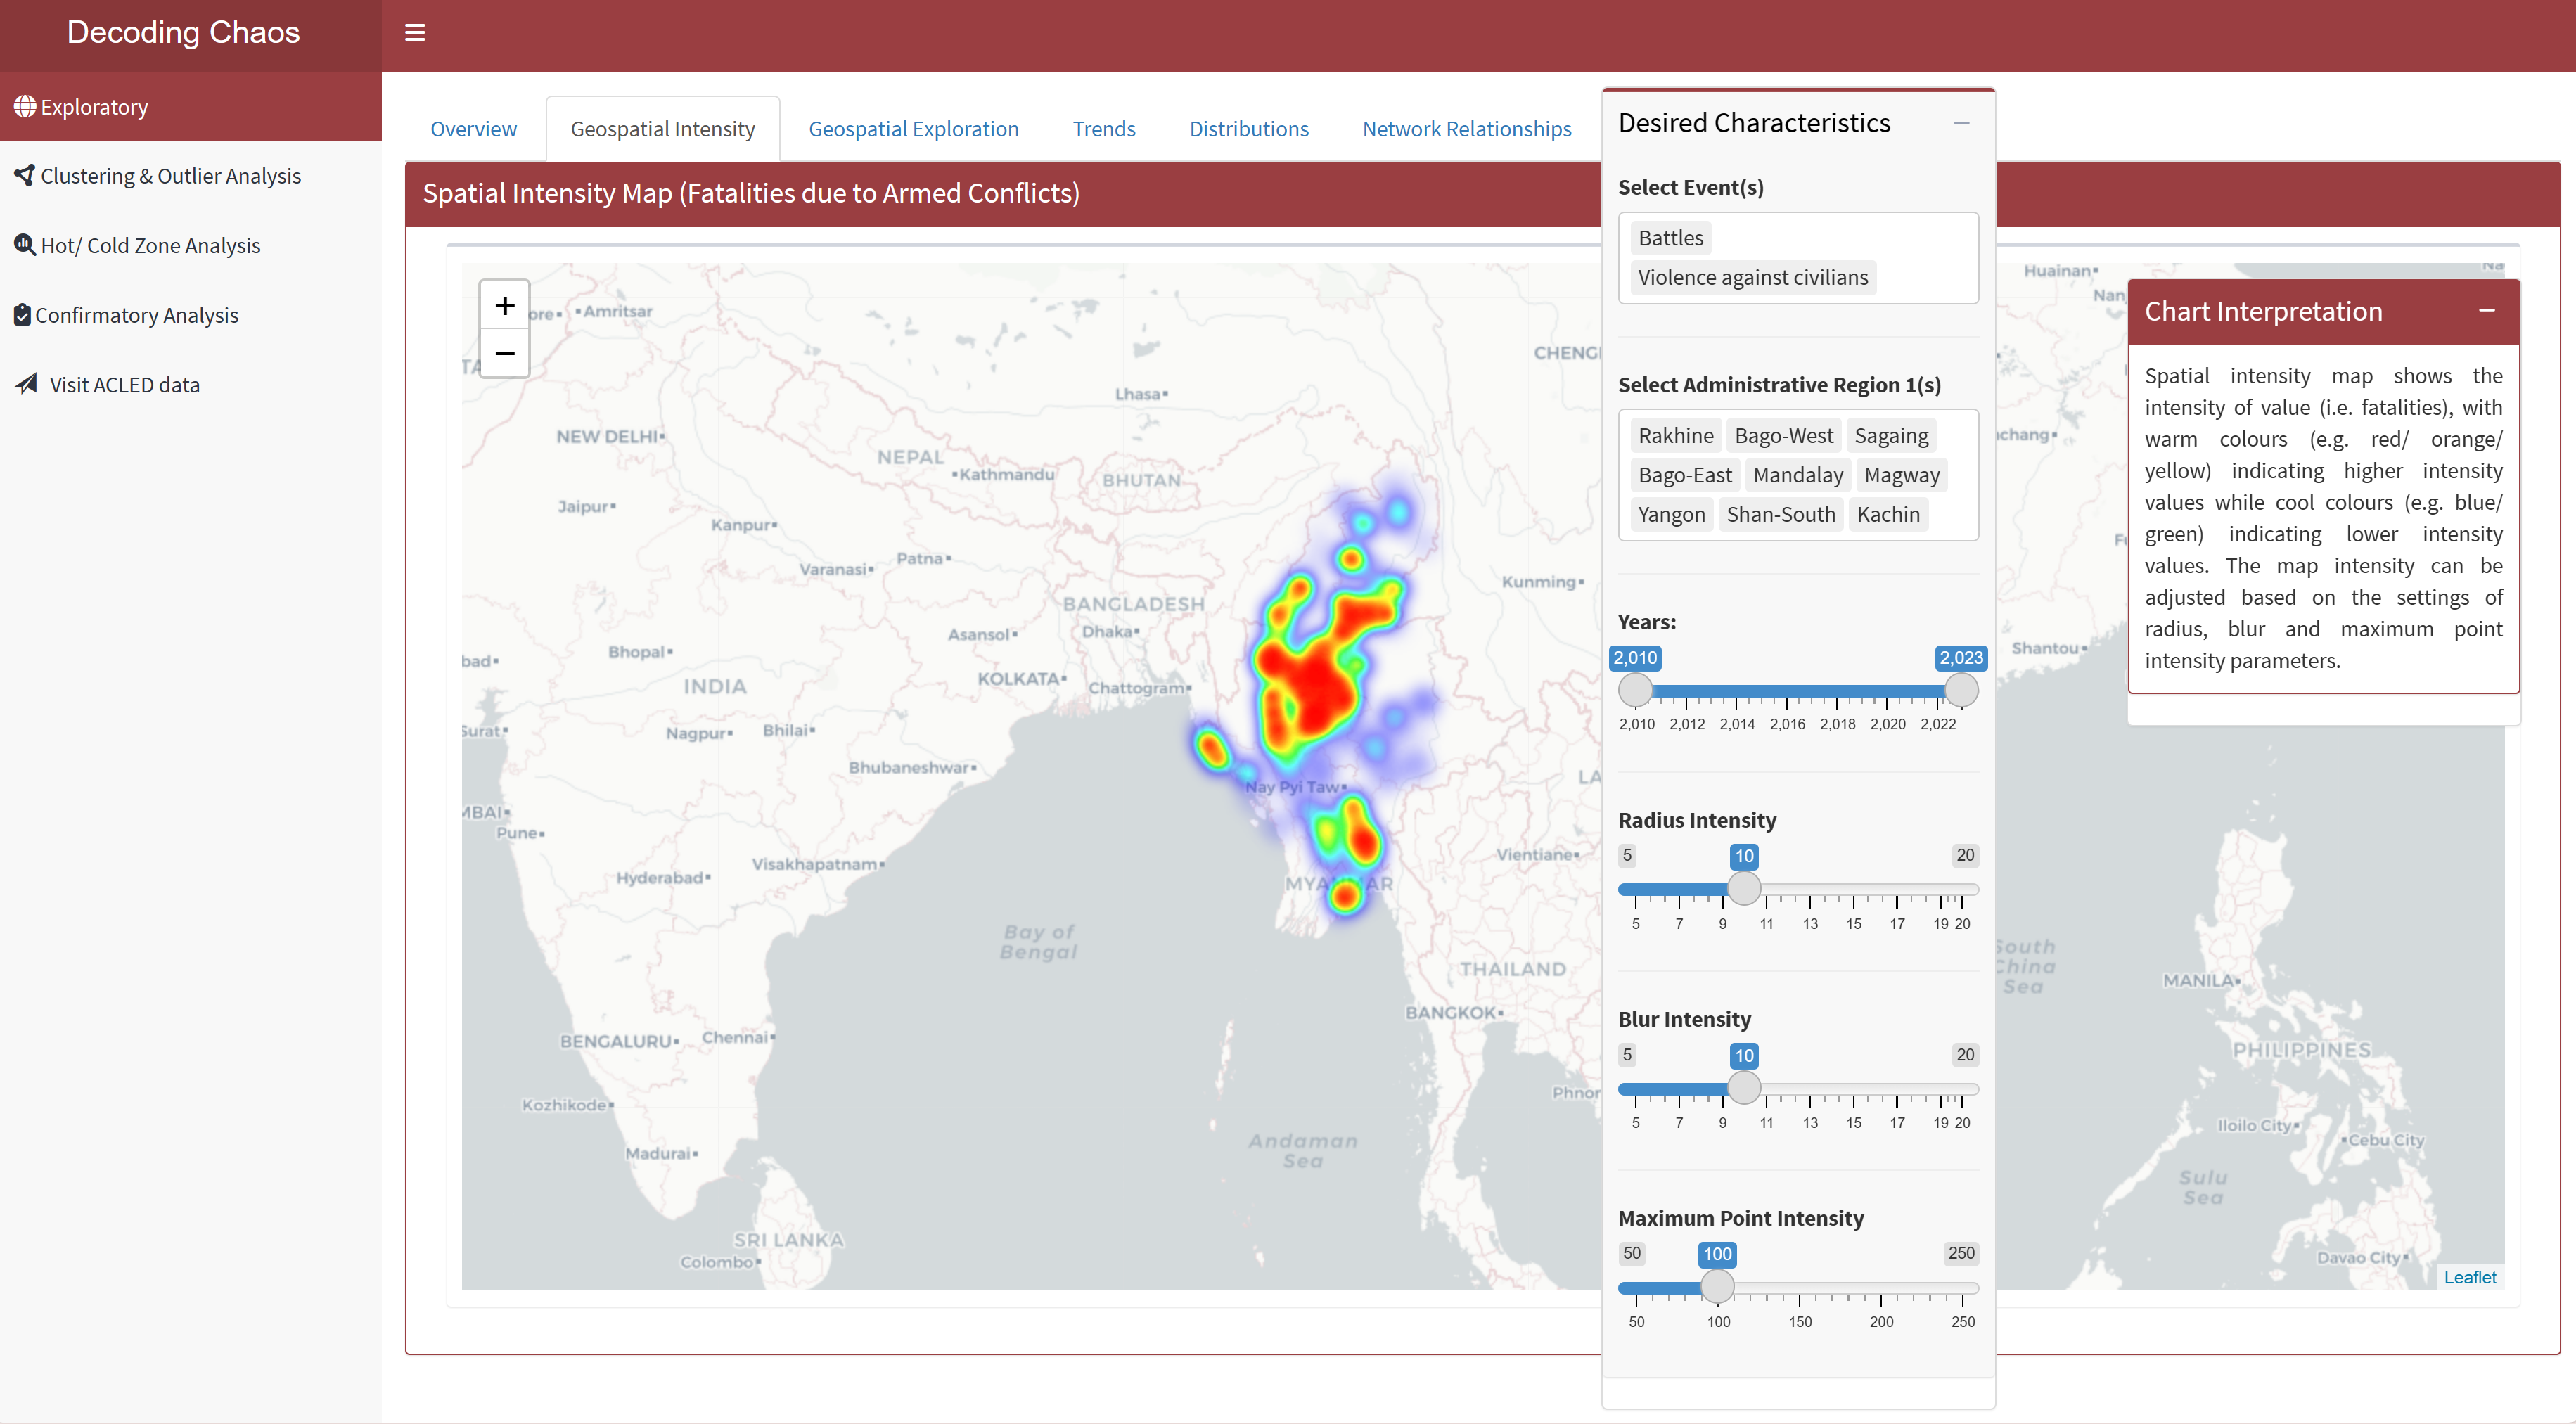
Task: Click the Radius Intensity slider handle
Action: coord(1744,888)
